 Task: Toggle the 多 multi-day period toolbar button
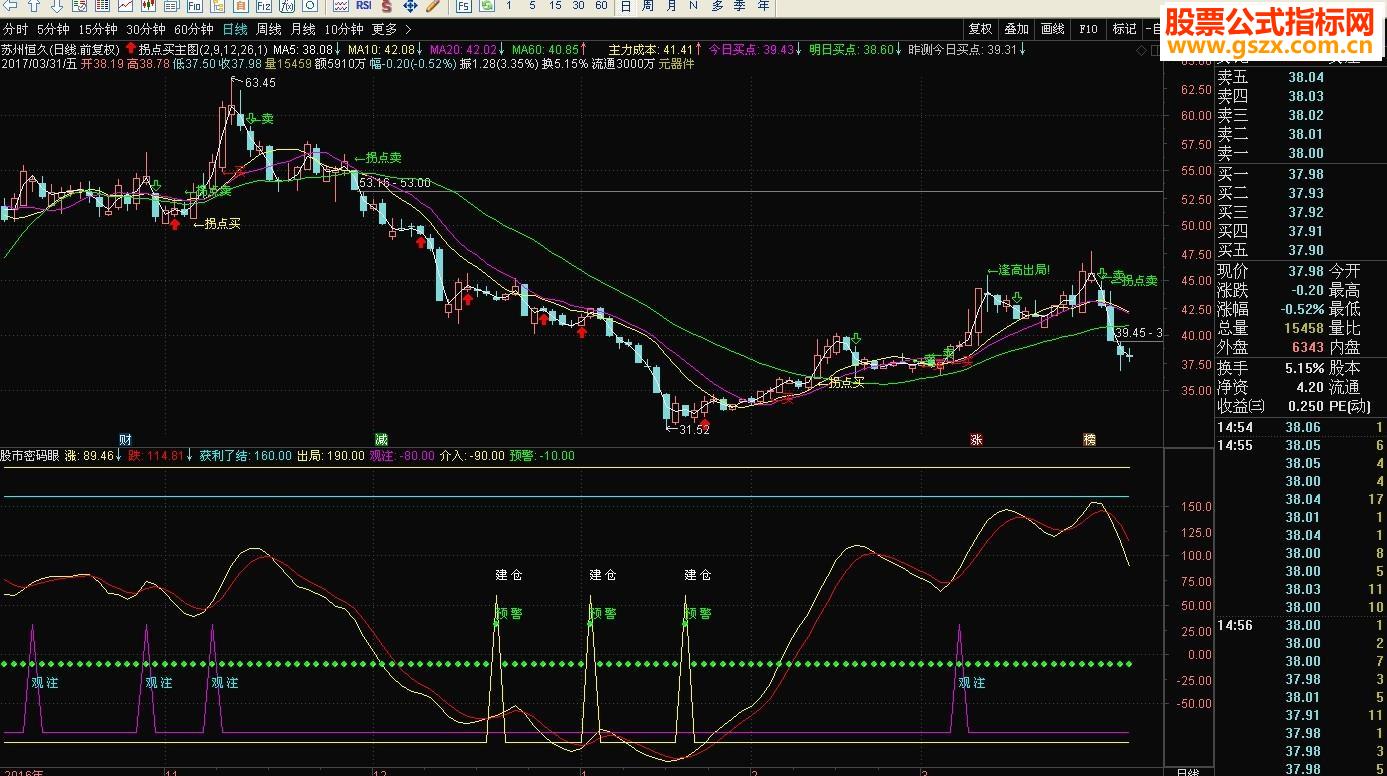(x=717, y=6)
